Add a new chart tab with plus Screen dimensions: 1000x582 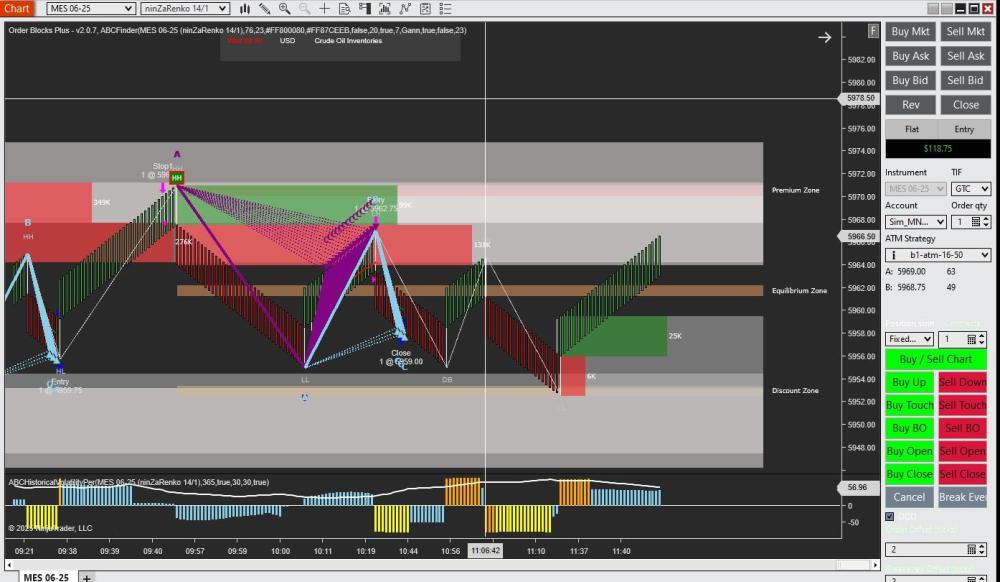pos(87,577)
